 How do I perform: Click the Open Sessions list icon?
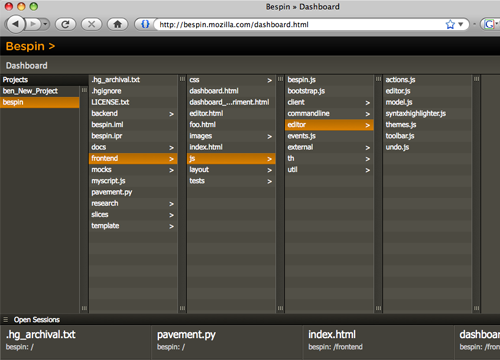[x=5, y=320]
